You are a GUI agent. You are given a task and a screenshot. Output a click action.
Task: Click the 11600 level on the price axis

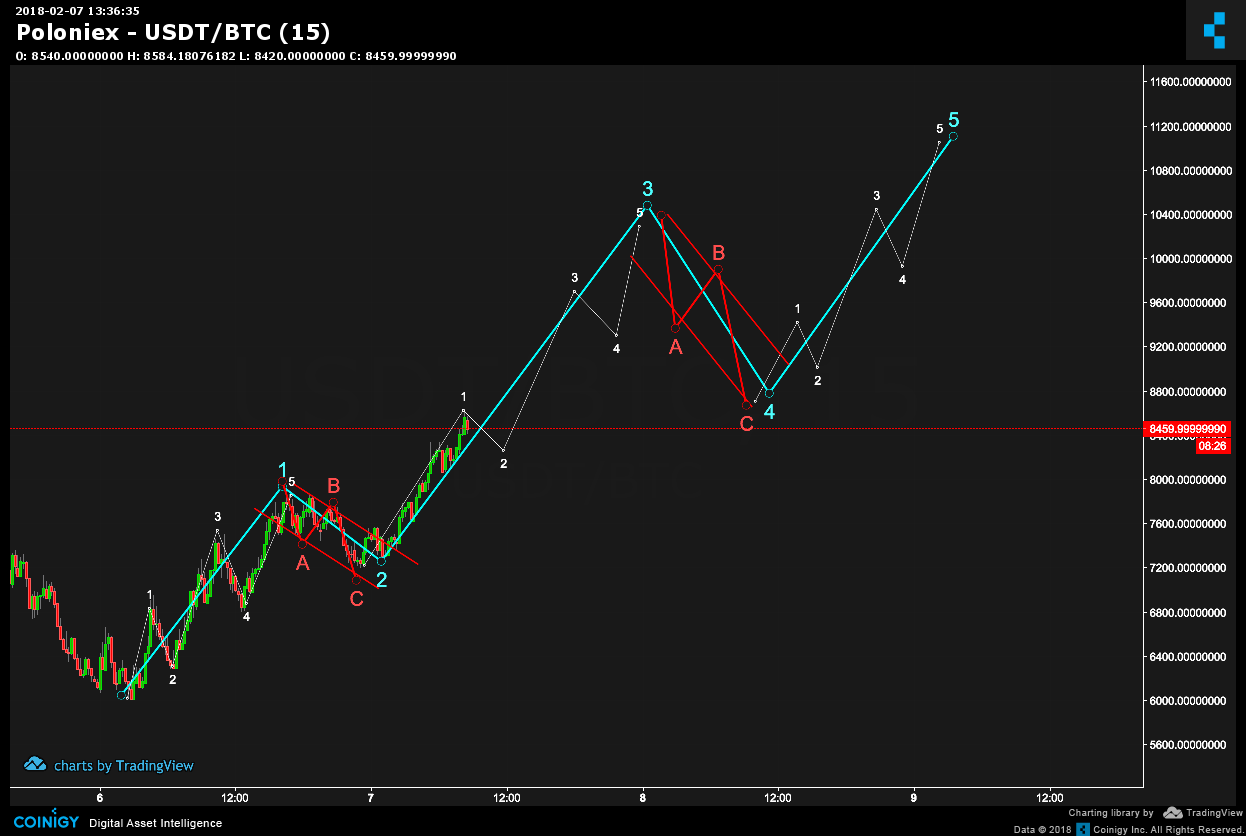(x=1190, y=82)
